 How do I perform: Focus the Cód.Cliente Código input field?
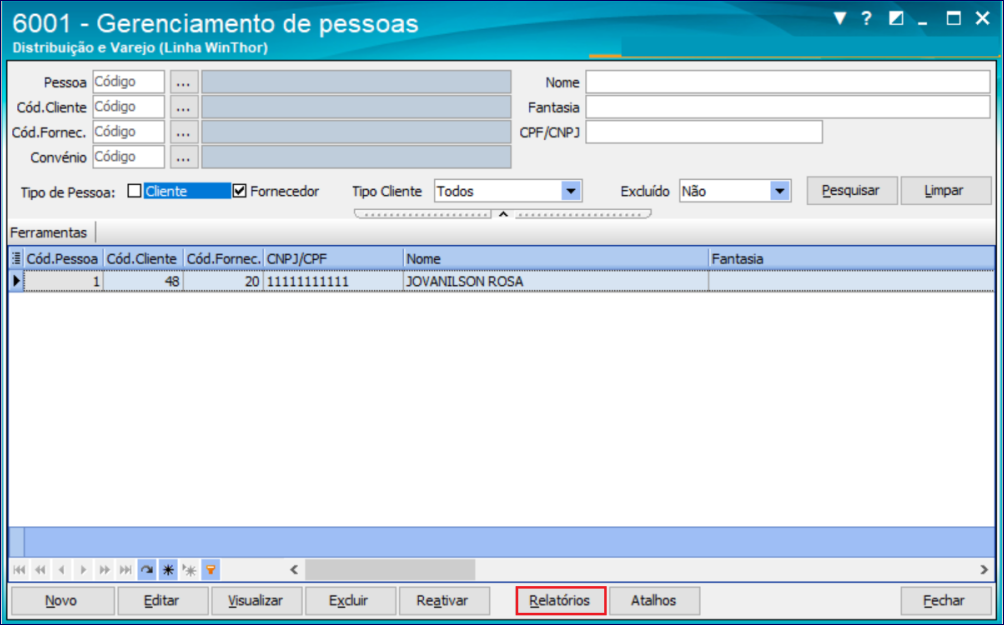pos(129,107)
